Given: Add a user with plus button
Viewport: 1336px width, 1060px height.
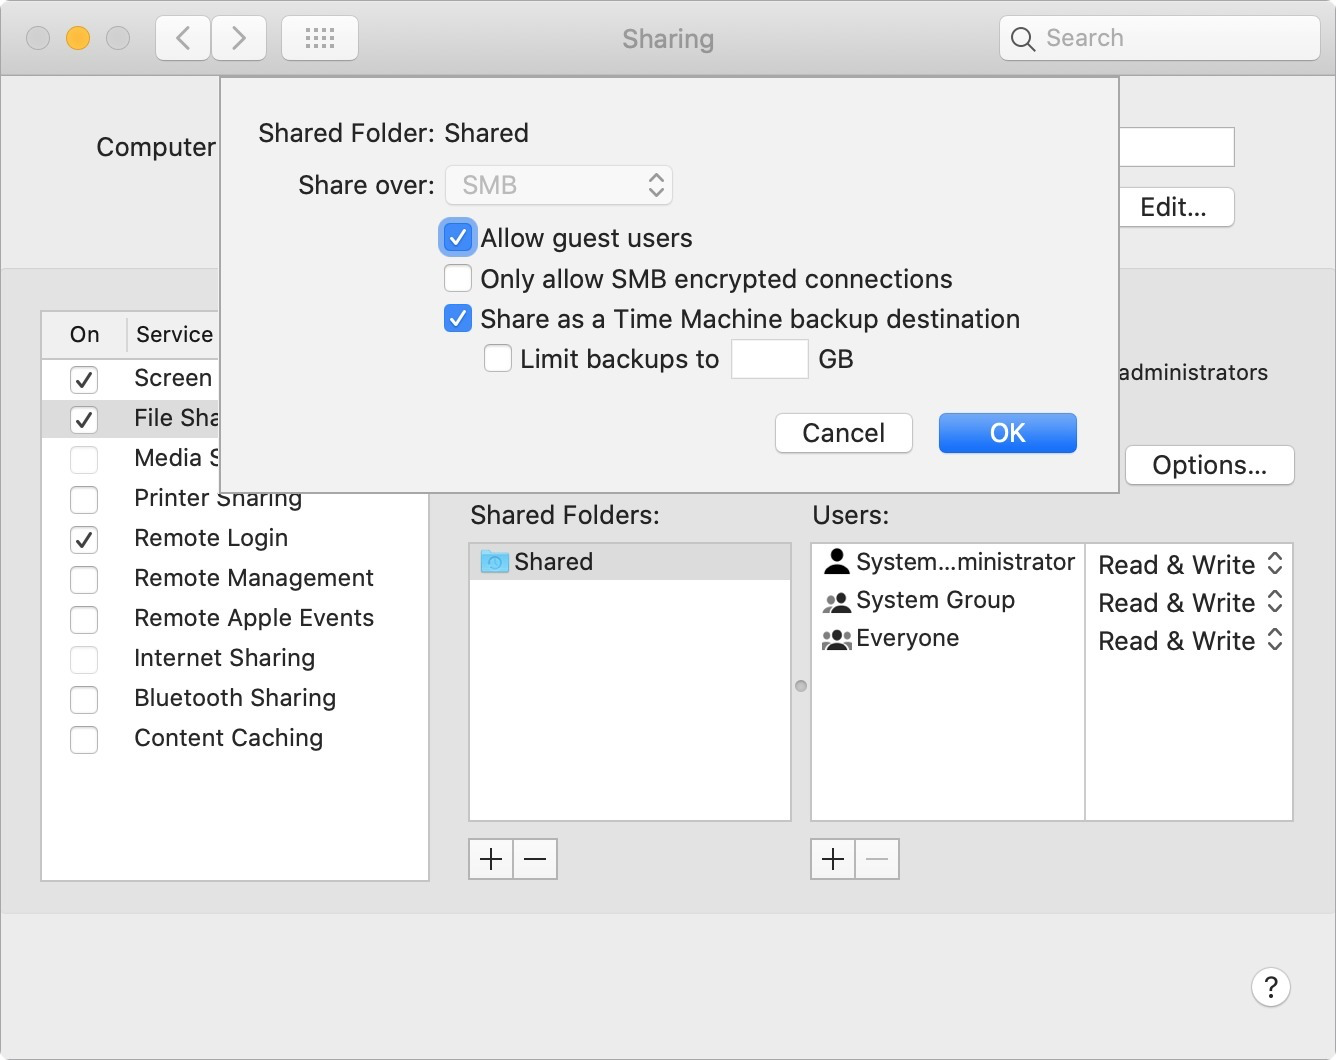Looking at the screenshot, I should point(833,859).
